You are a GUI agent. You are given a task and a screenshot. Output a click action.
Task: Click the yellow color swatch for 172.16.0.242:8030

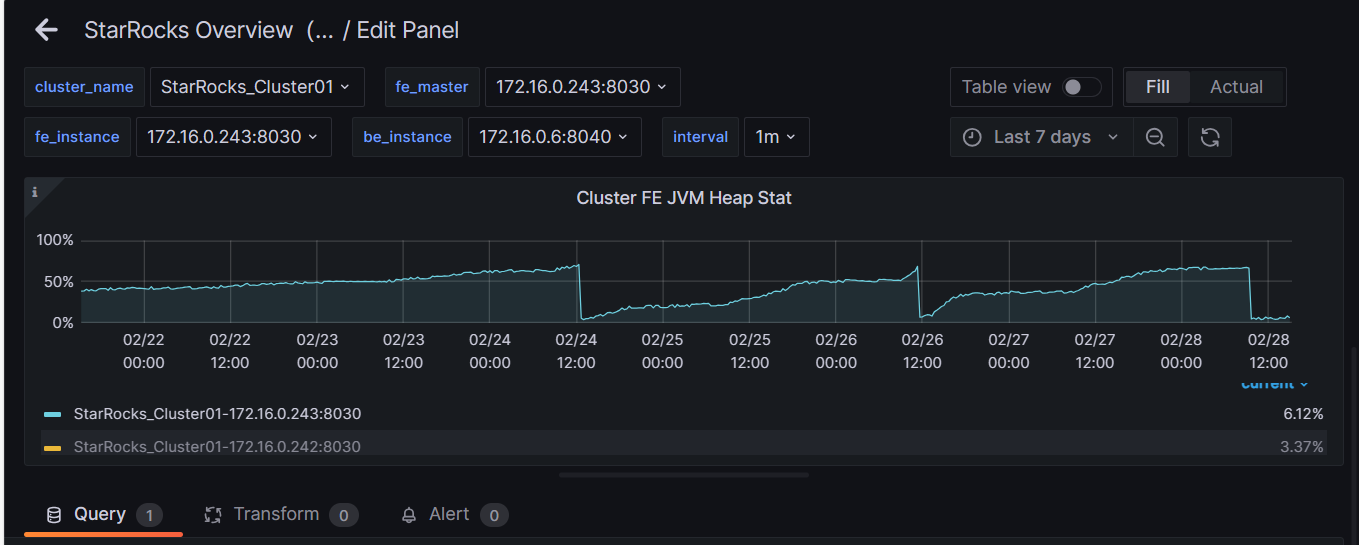point(53,447)
